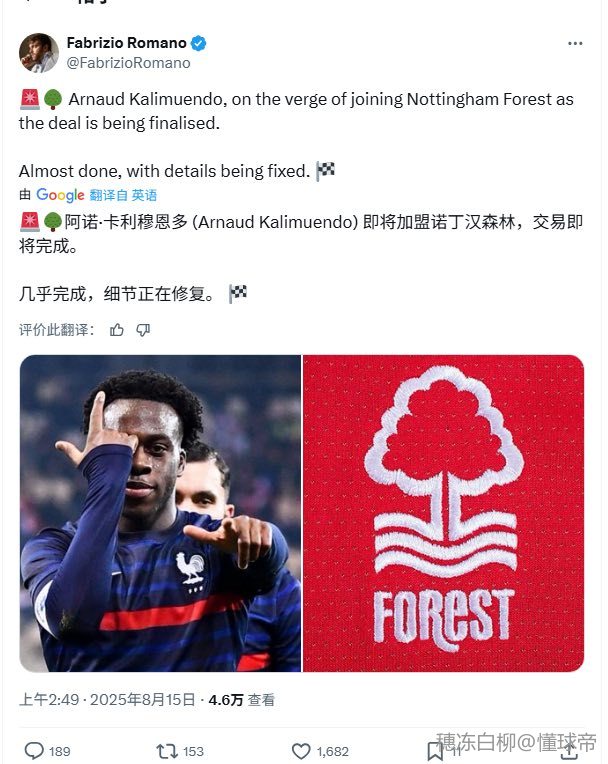Give thumbs down to the translation

(x=143, y=330)
